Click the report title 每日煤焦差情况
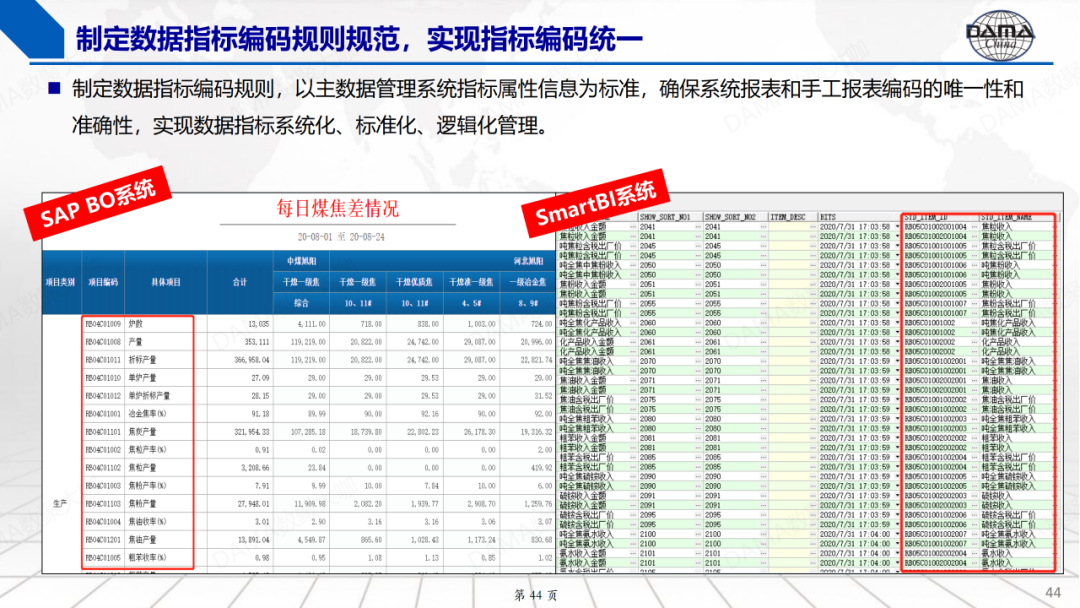The width and height of the screenshot is (1080, 608). (x=338, y=208)
